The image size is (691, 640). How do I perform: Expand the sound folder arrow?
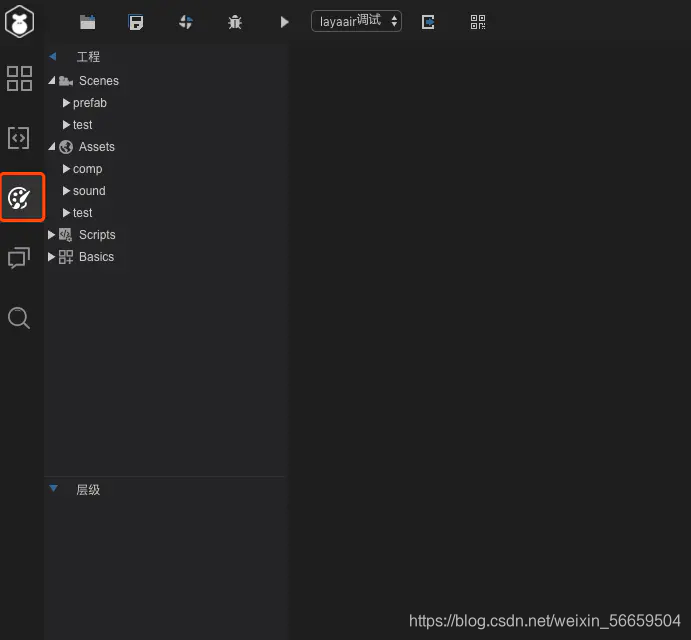point(66,191)
